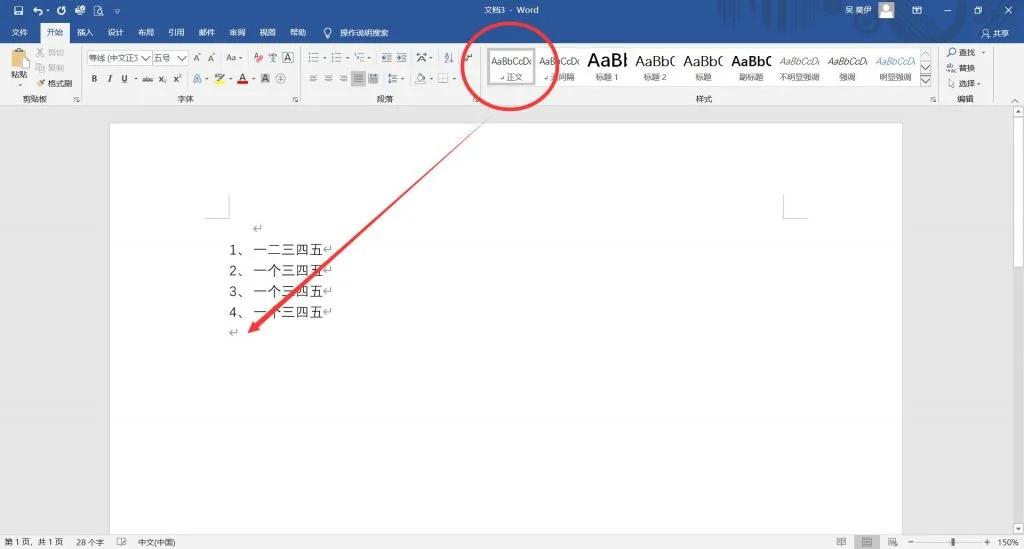Apply text effects glowing A icon
1024x549 pixels.
[197, 78]
